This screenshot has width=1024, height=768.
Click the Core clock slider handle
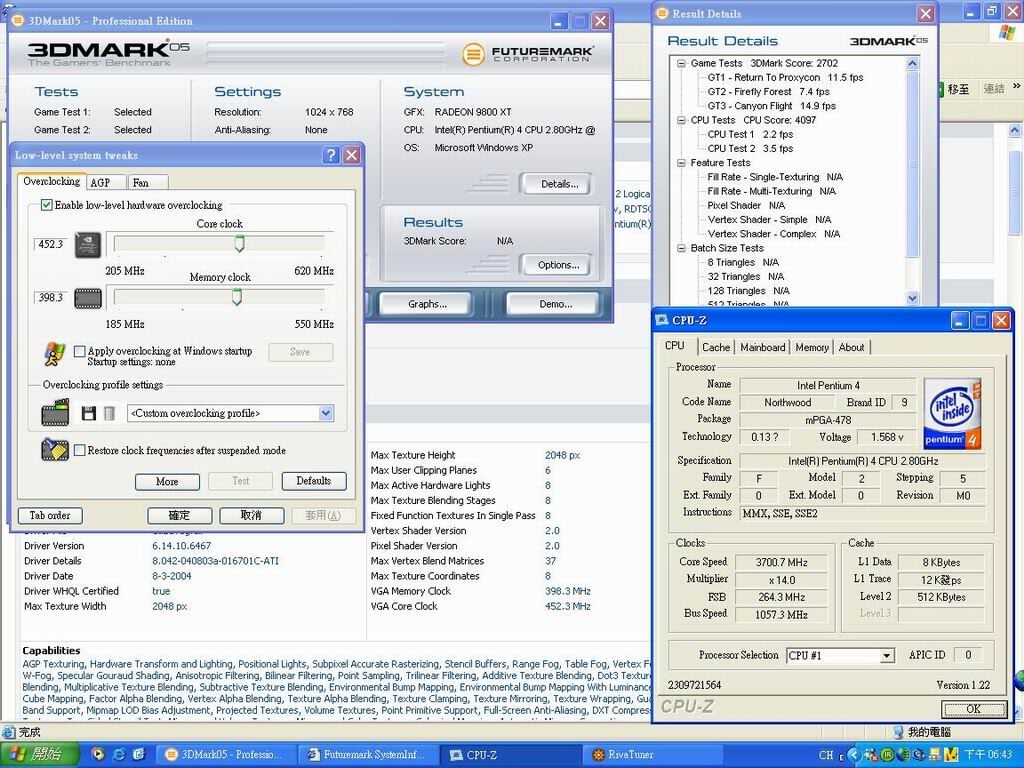click(x=239, y=244)
